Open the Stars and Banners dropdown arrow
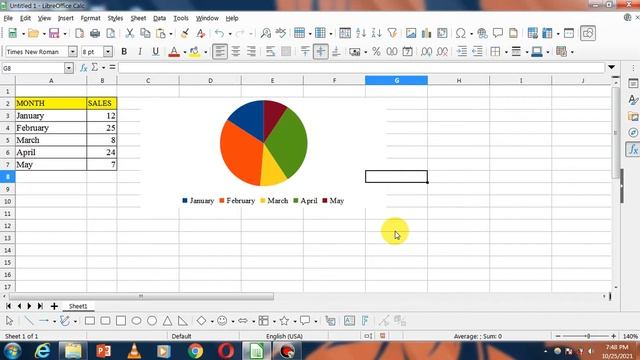This screenshot has height=360, width=640. pos(295,321)
